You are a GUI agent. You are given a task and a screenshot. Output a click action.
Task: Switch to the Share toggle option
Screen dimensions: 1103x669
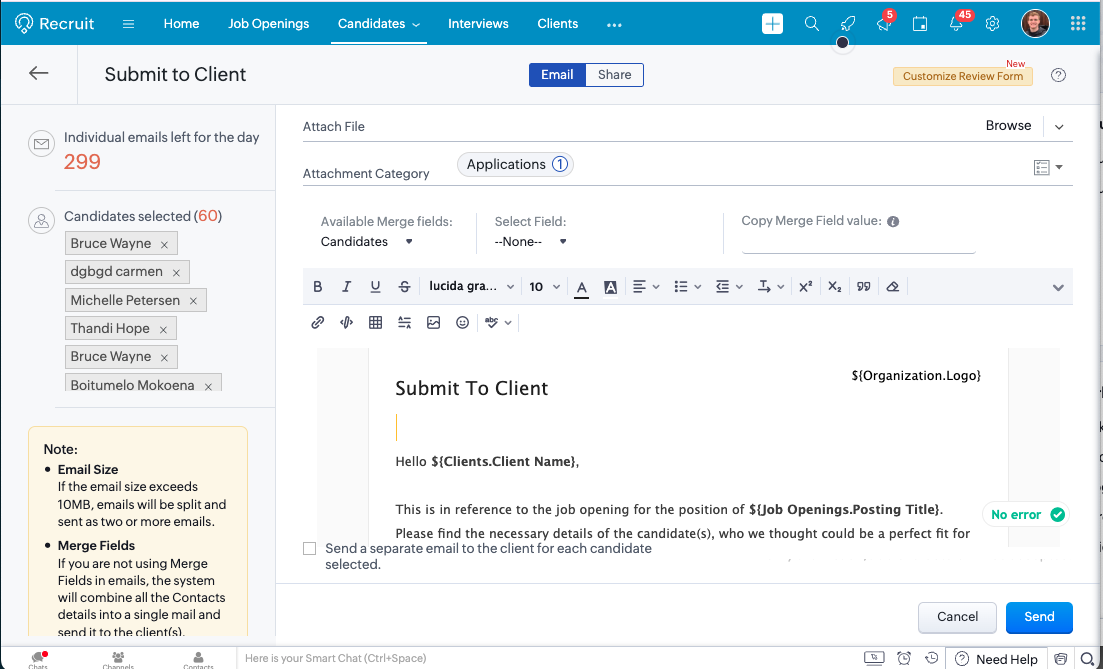(x=614, y=75)
